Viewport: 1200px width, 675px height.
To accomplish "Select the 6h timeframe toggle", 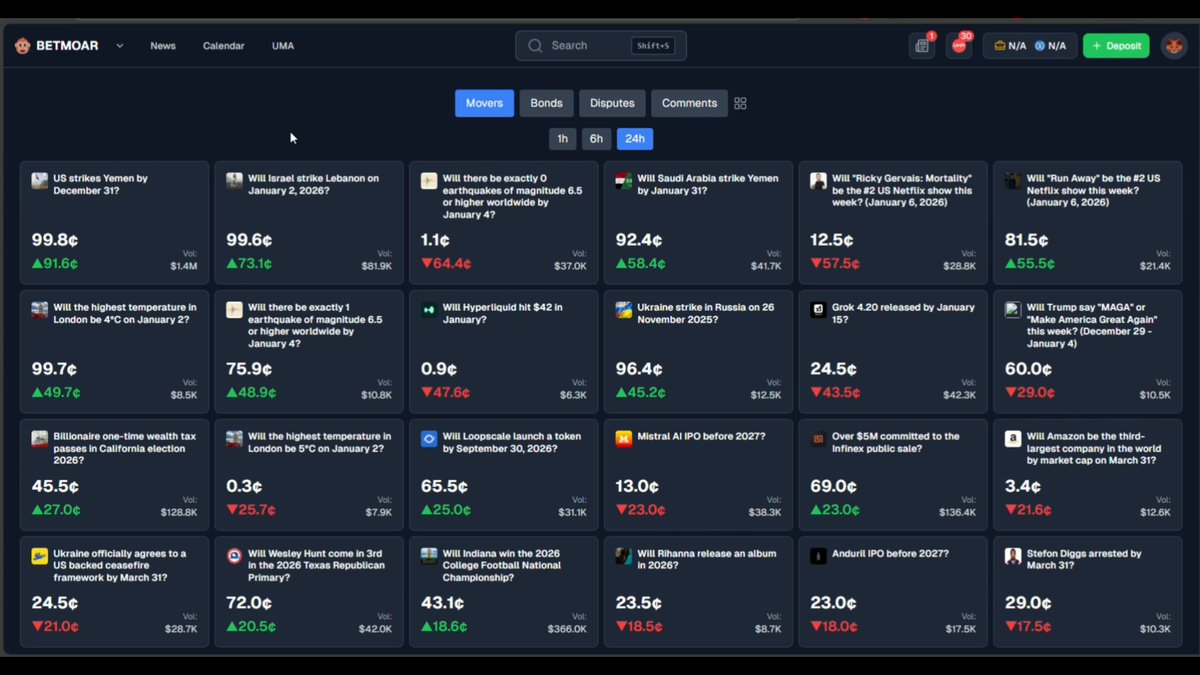I will point(596,139).
